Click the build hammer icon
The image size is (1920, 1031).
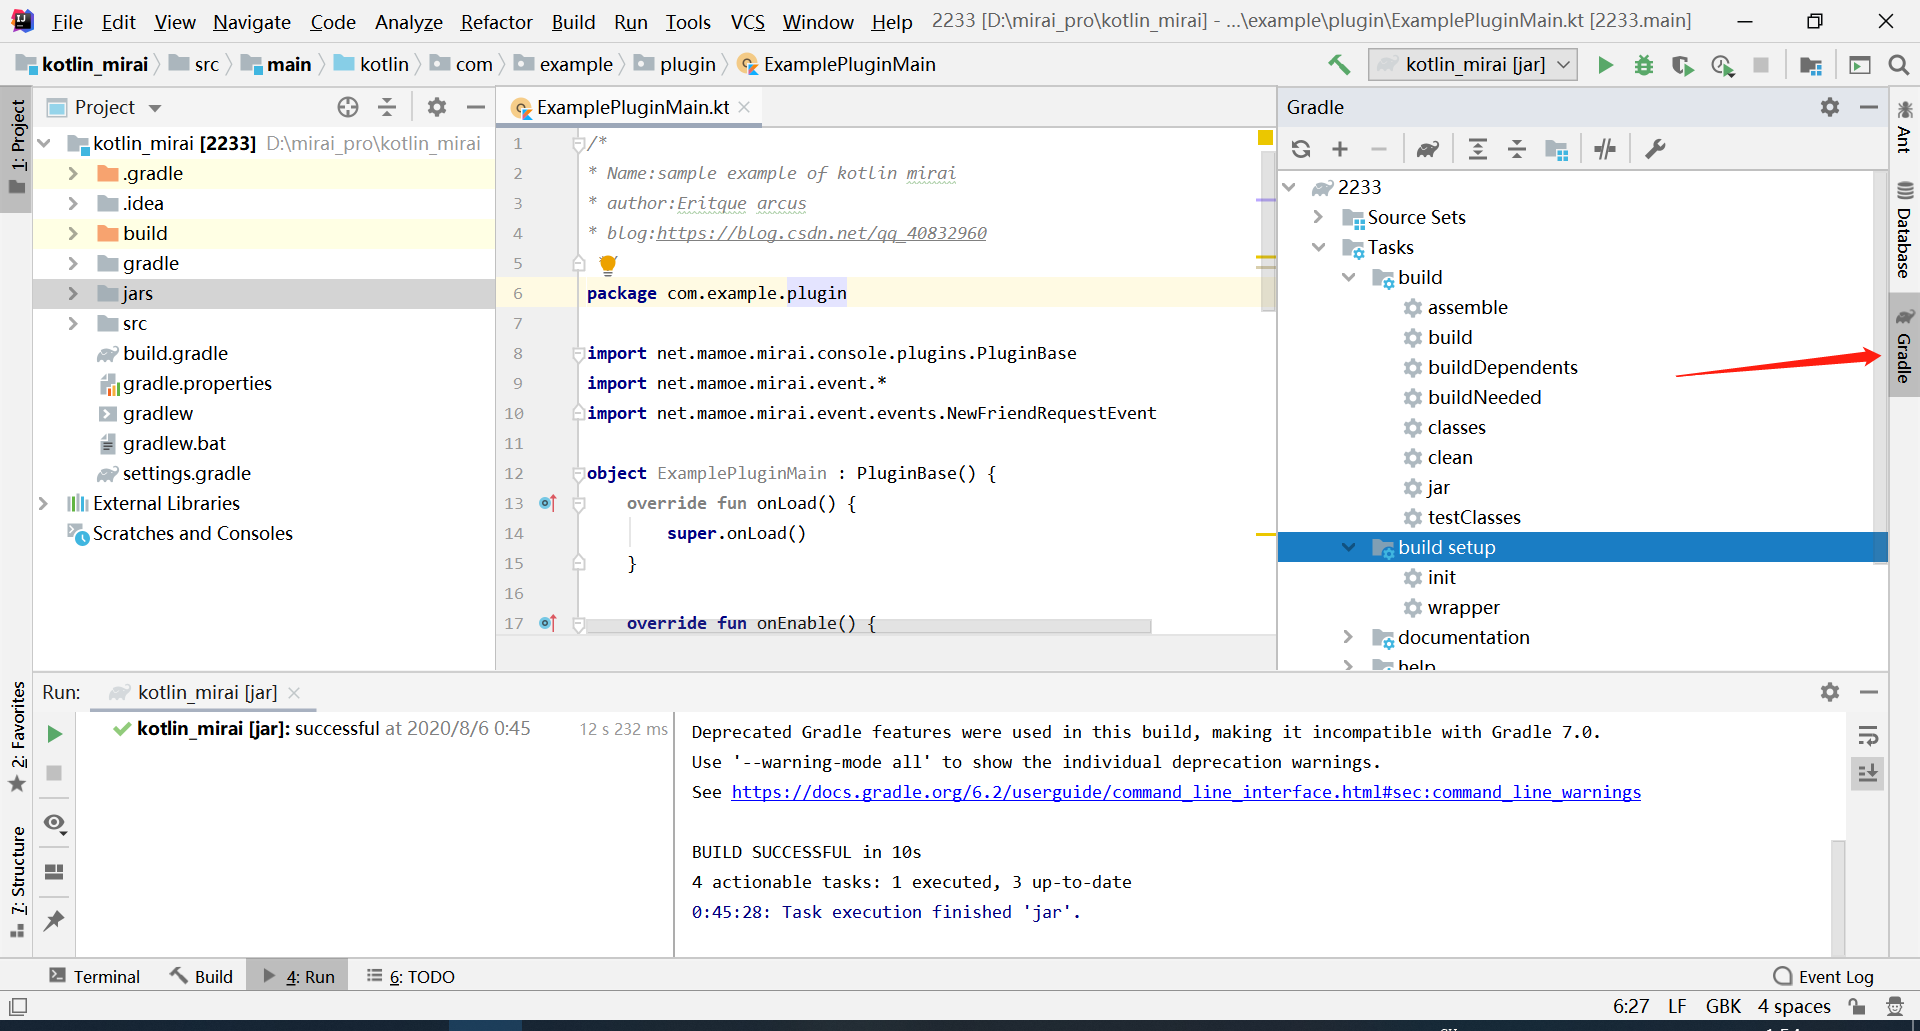[1339, 65]
